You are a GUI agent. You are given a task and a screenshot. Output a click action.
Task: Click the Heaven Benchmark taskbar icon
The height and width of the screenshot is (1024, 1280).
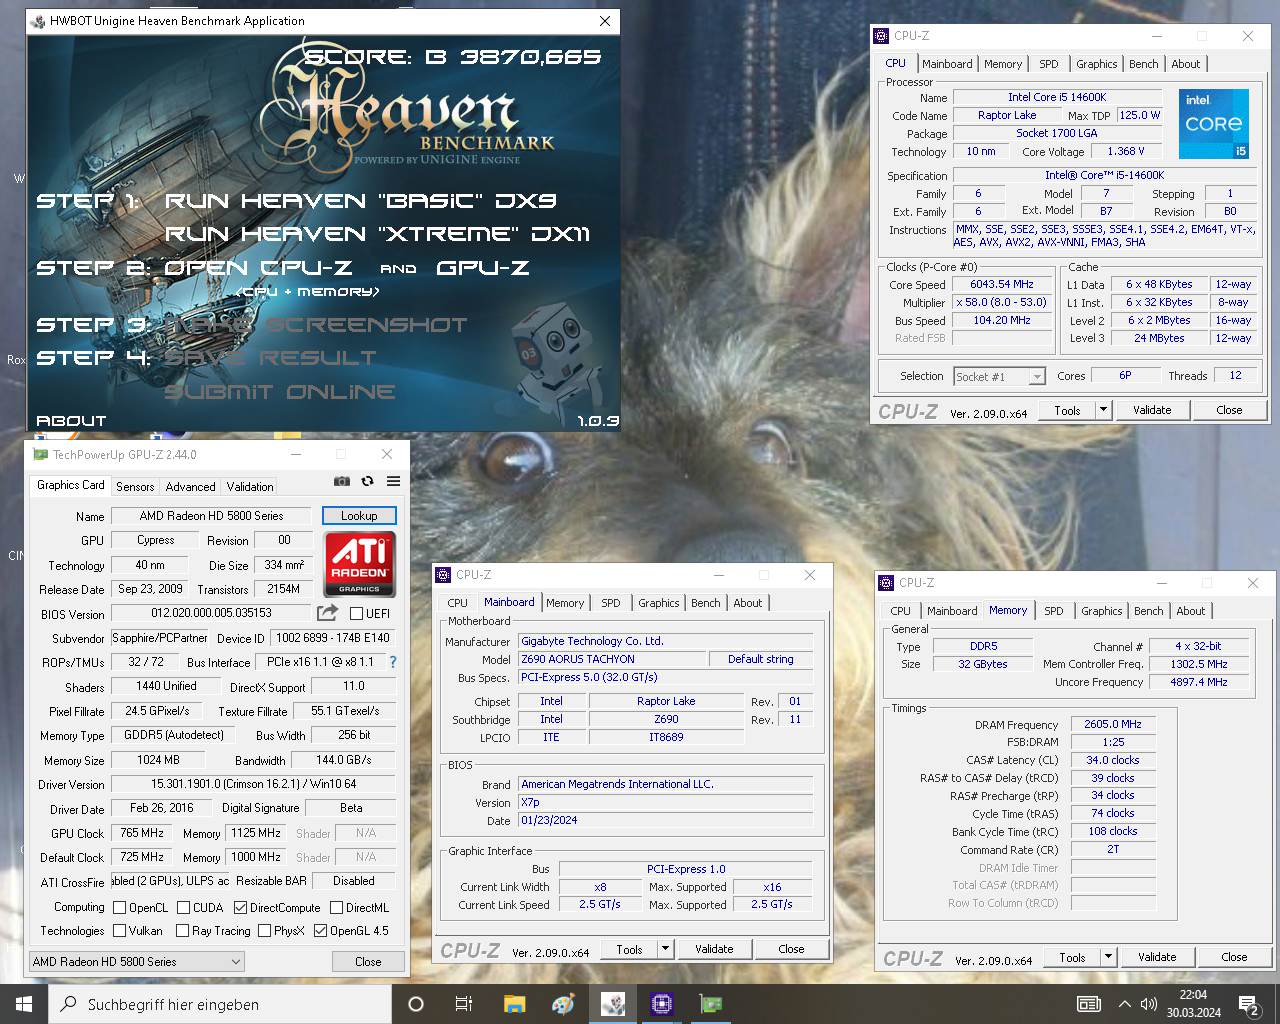coord(612,1004)
